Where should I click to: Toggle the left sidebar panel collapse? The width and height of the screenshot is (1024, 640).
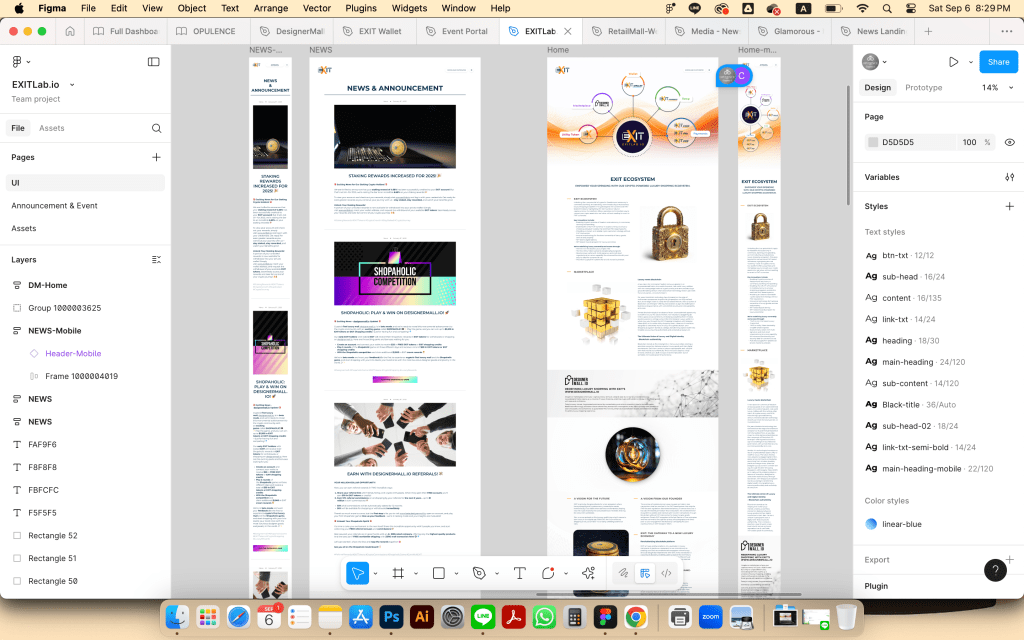point(153,62)
